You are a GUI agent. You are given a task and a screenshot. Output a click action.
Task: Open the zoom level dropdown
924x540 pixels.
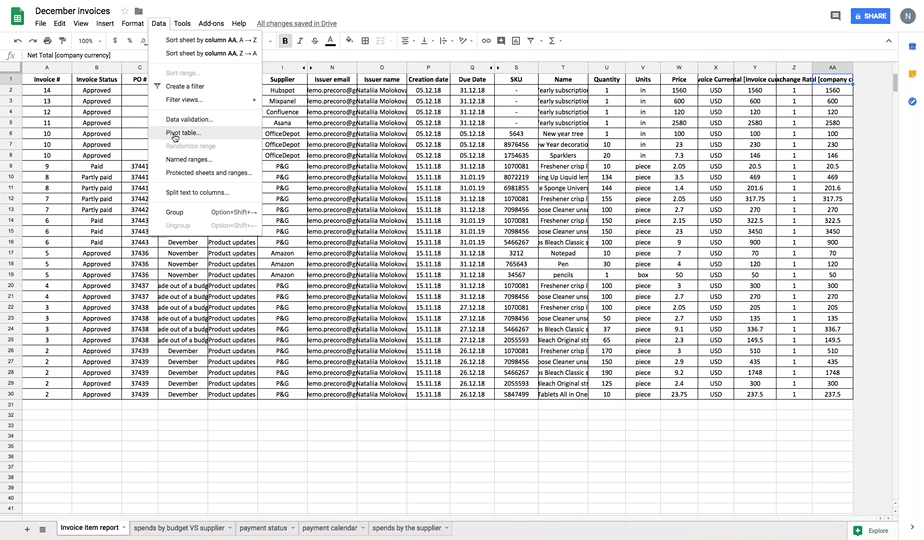90,41
